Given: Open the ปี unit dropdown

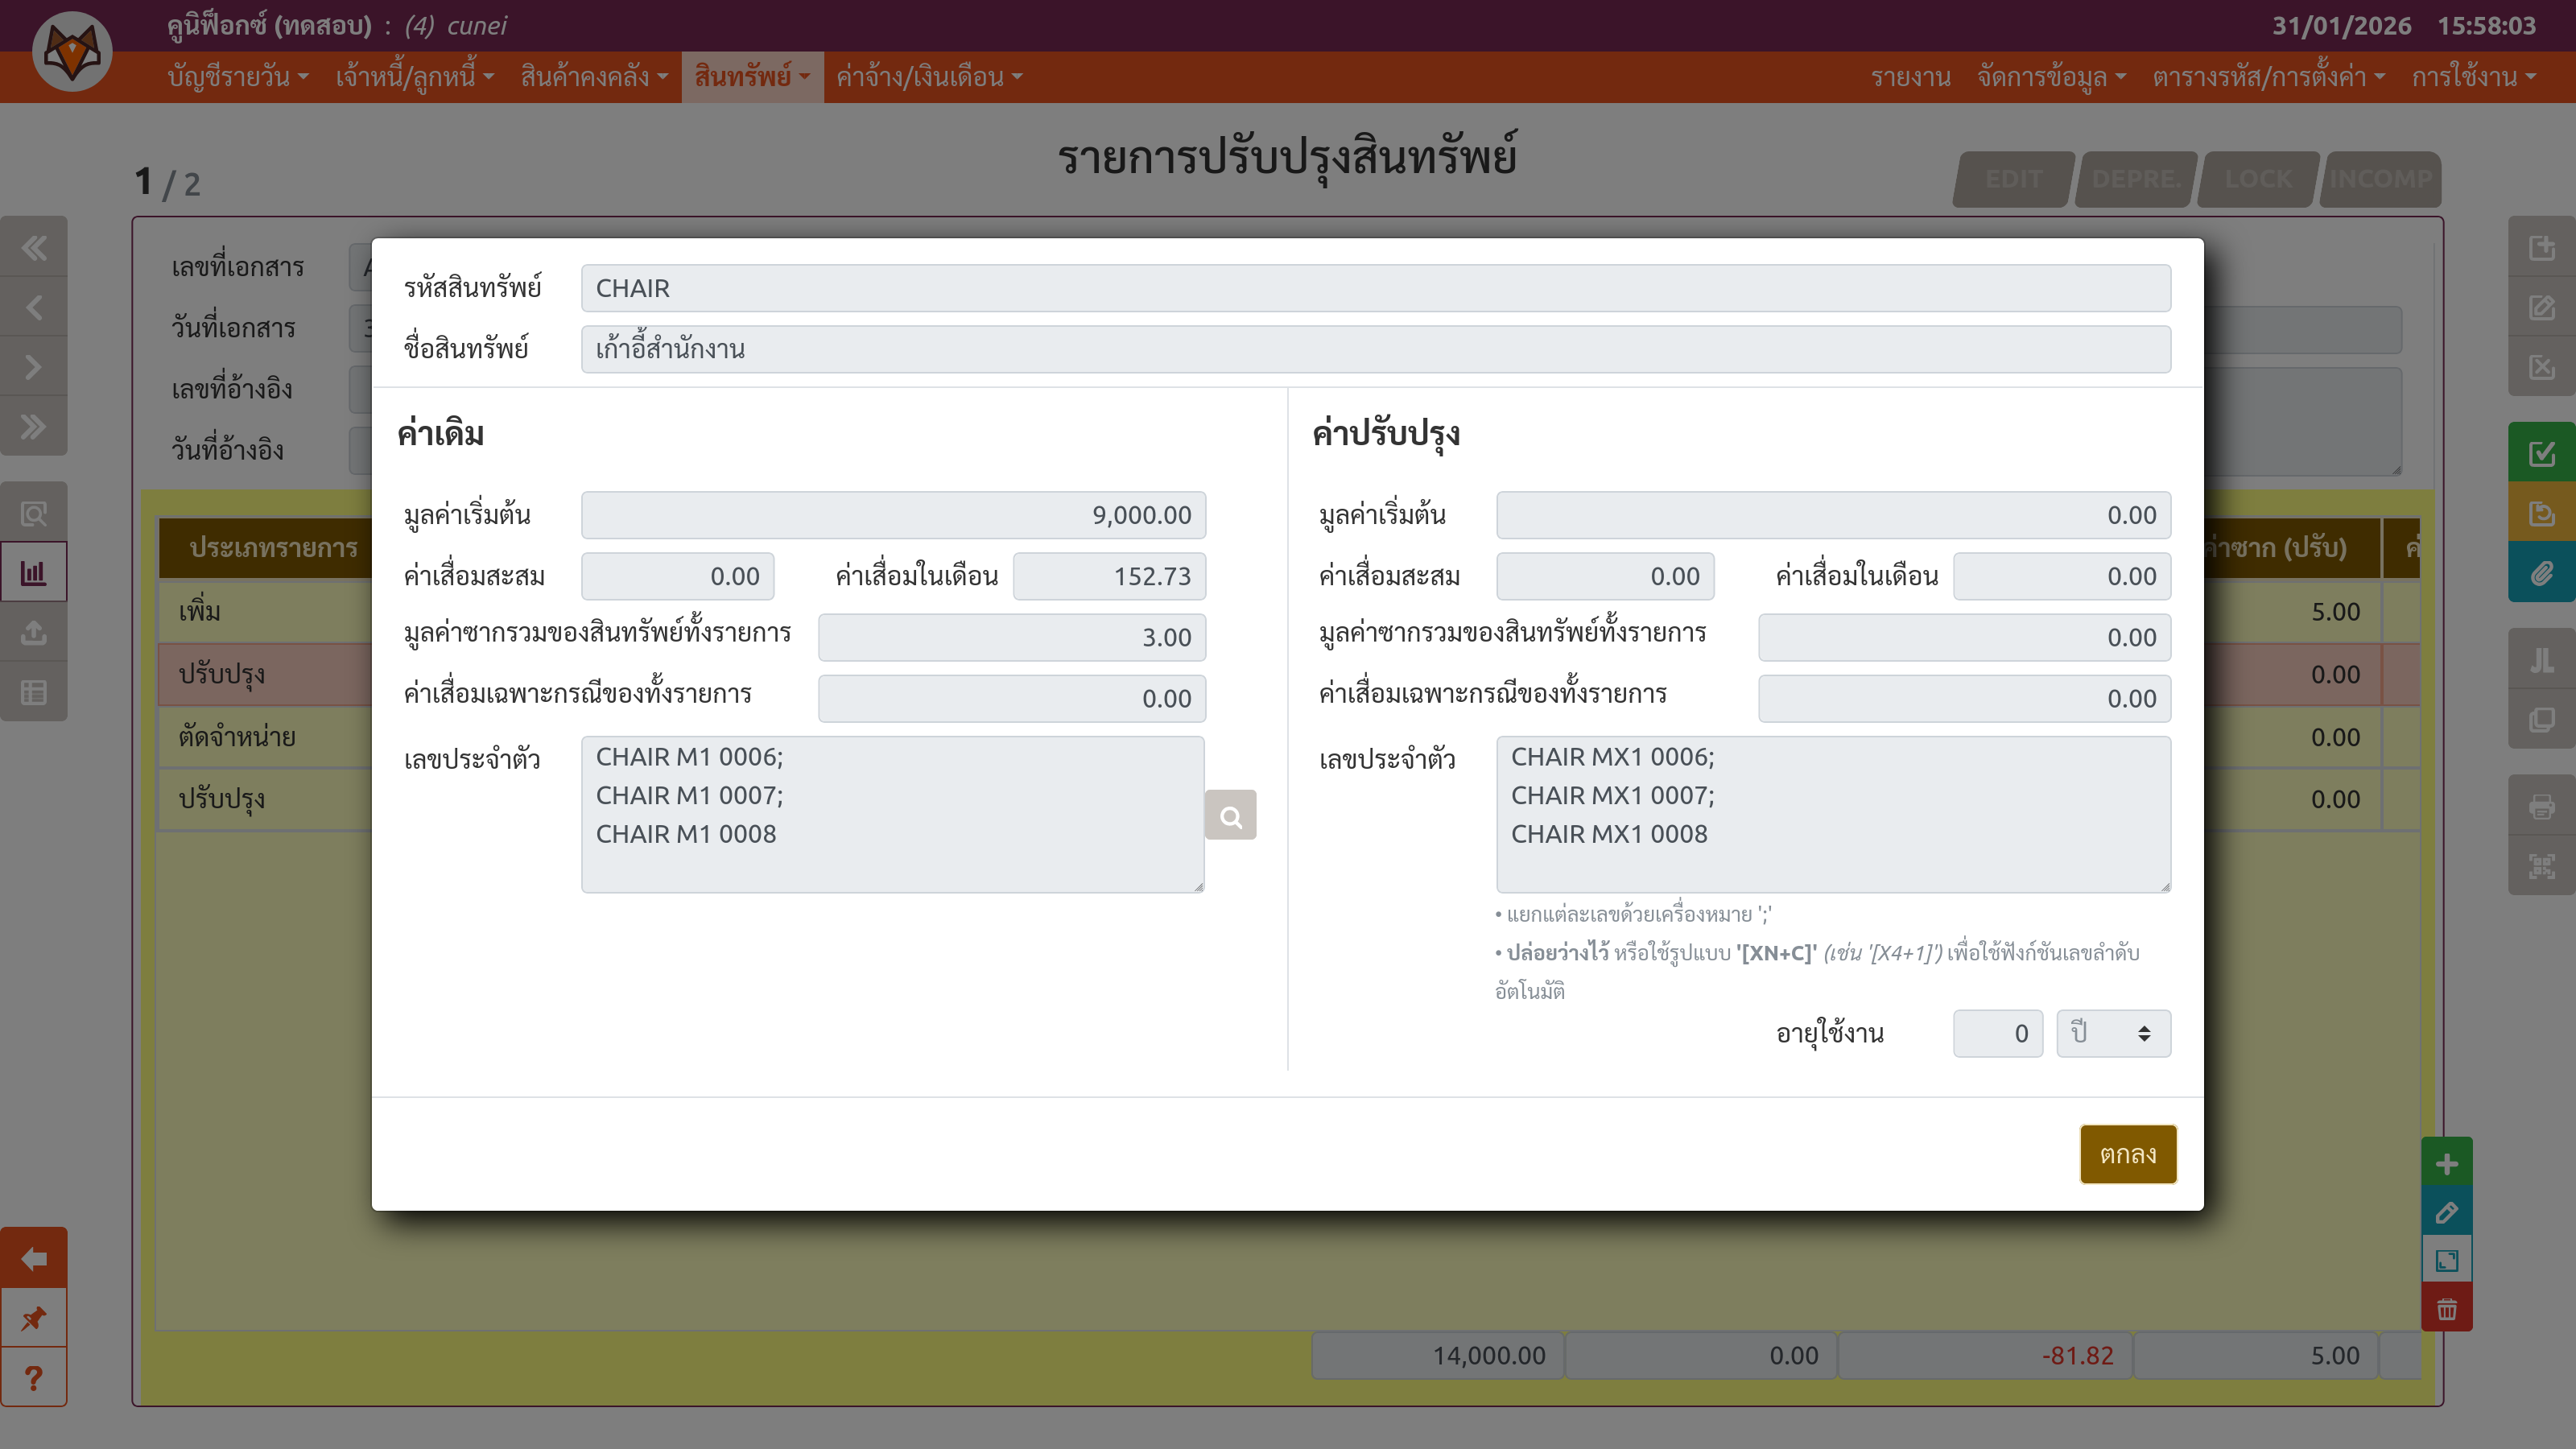Looking at the screenshot, I should click(2112, 1033).
